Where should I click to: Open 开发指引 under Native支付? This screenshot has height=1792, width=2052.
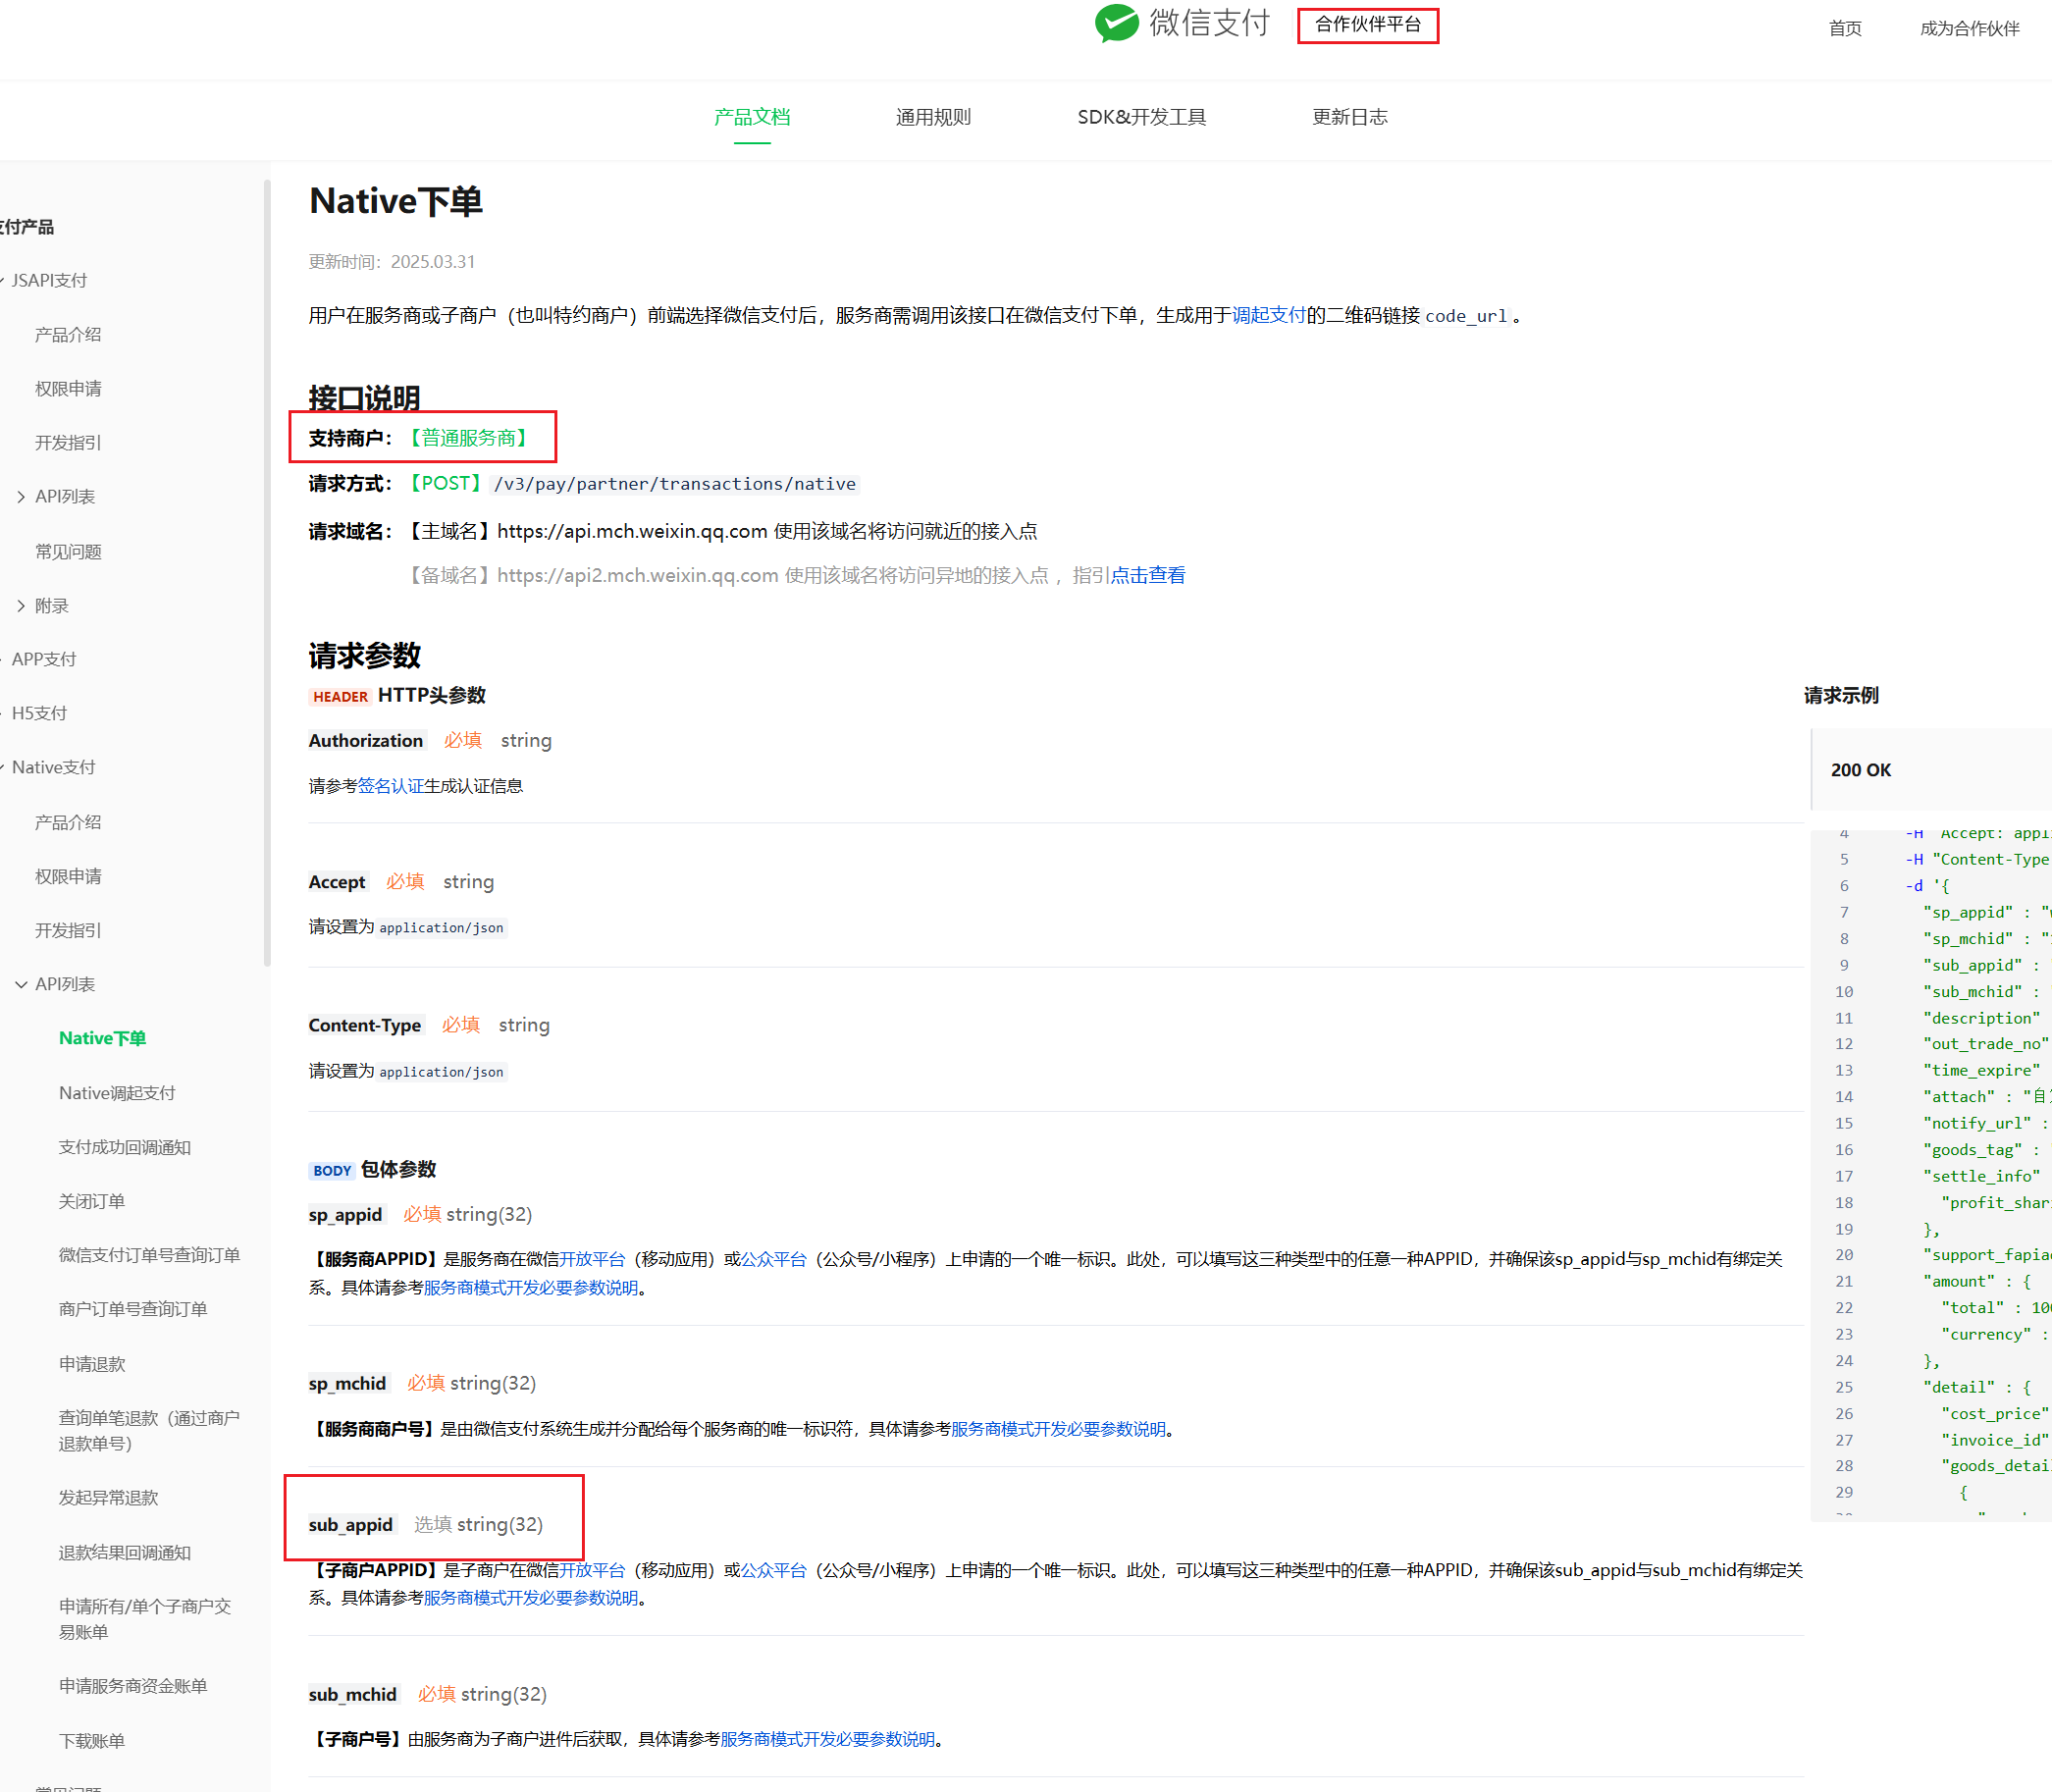click(68, 930)
